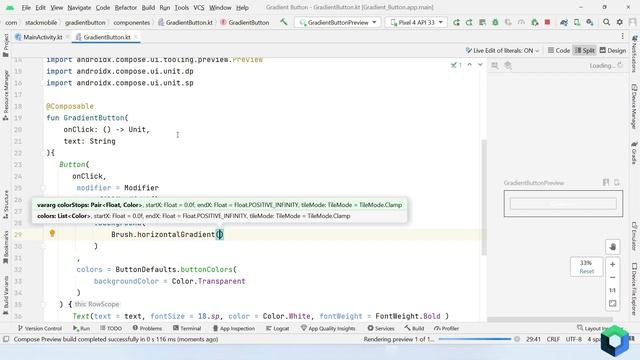Open the App Quality Insights tool window

click(328, 328)
